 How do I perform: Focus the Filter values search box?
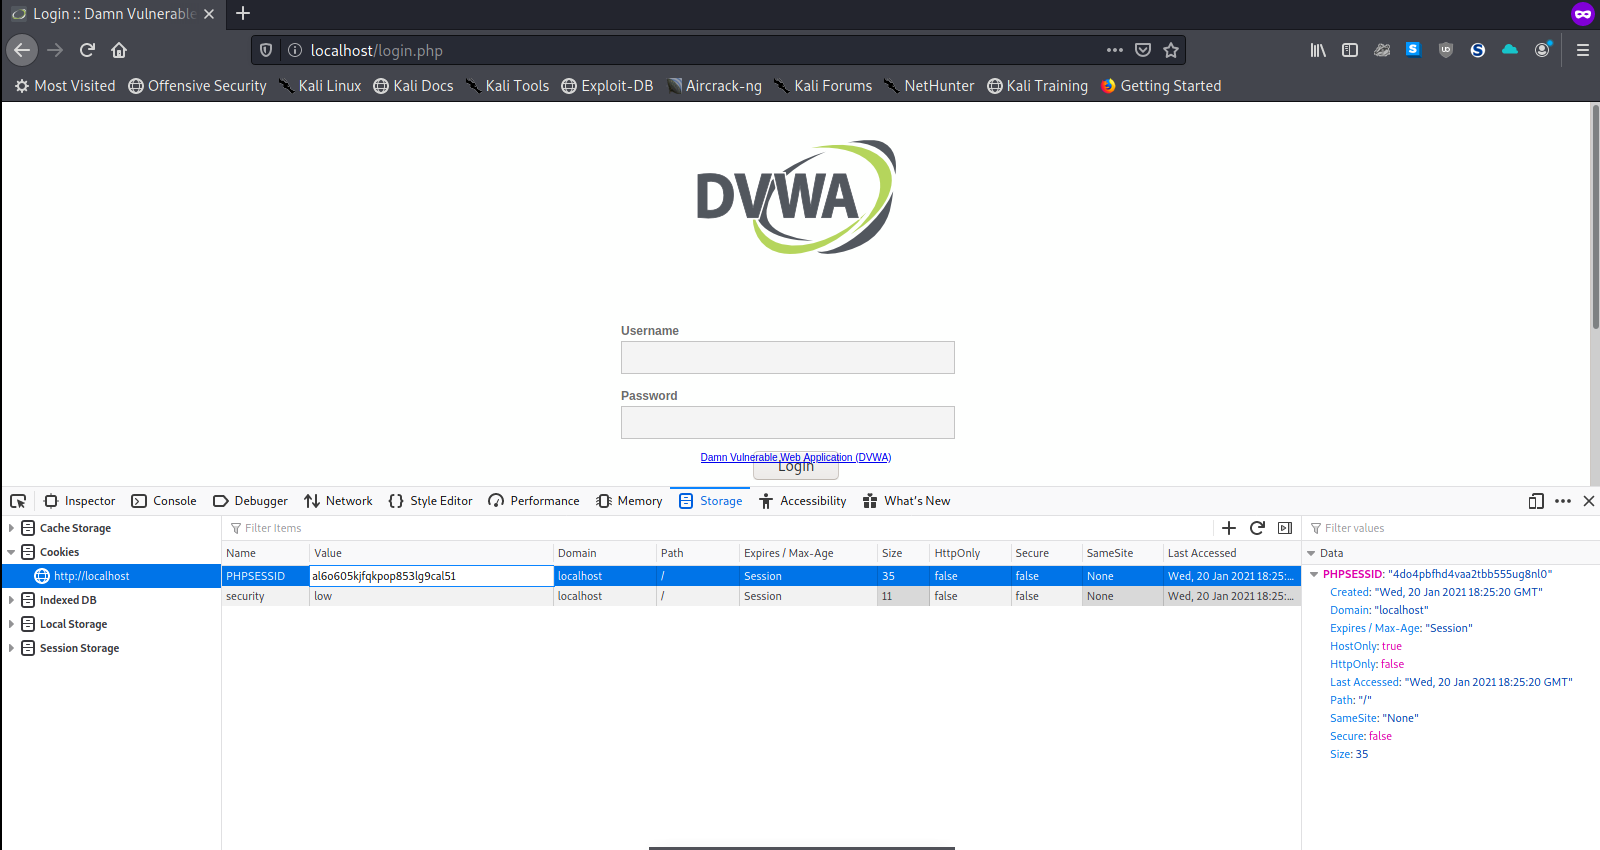[1450, 528]
